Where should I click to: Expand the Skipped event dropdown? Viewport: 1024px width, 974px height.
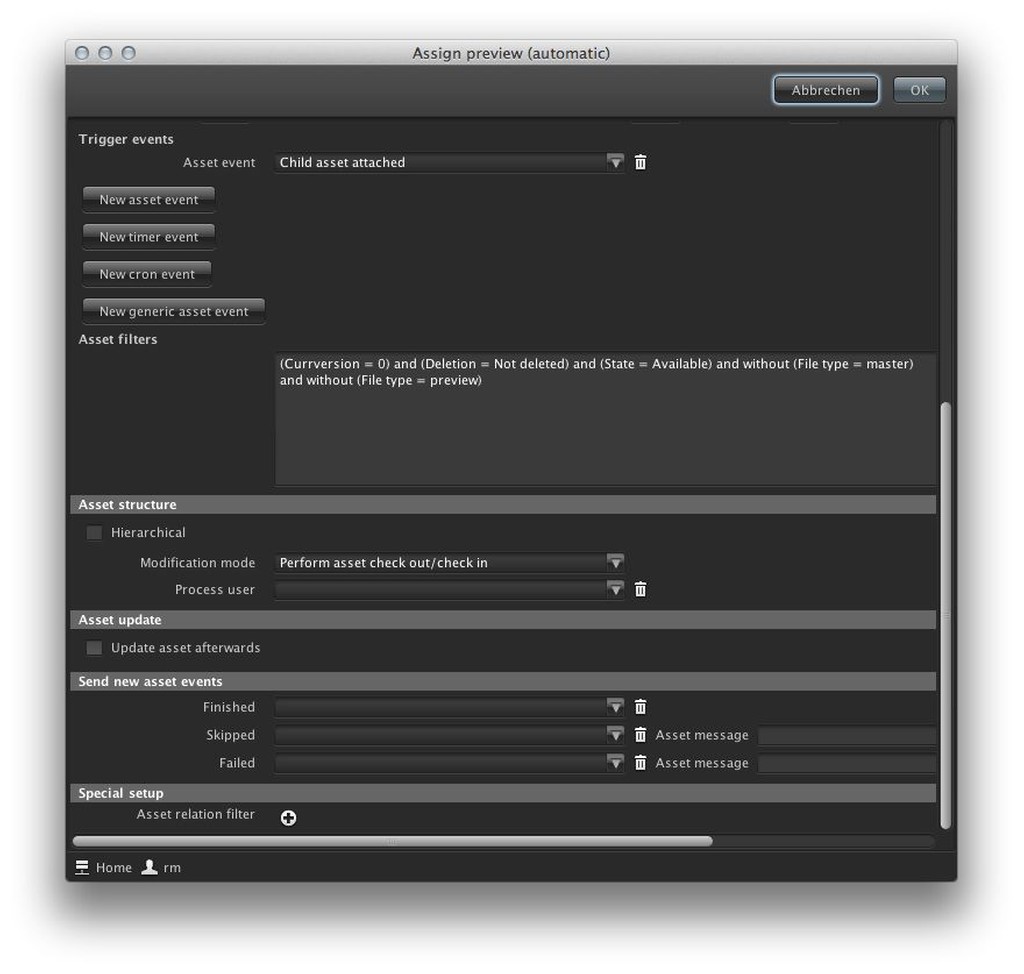coord(614,734)
